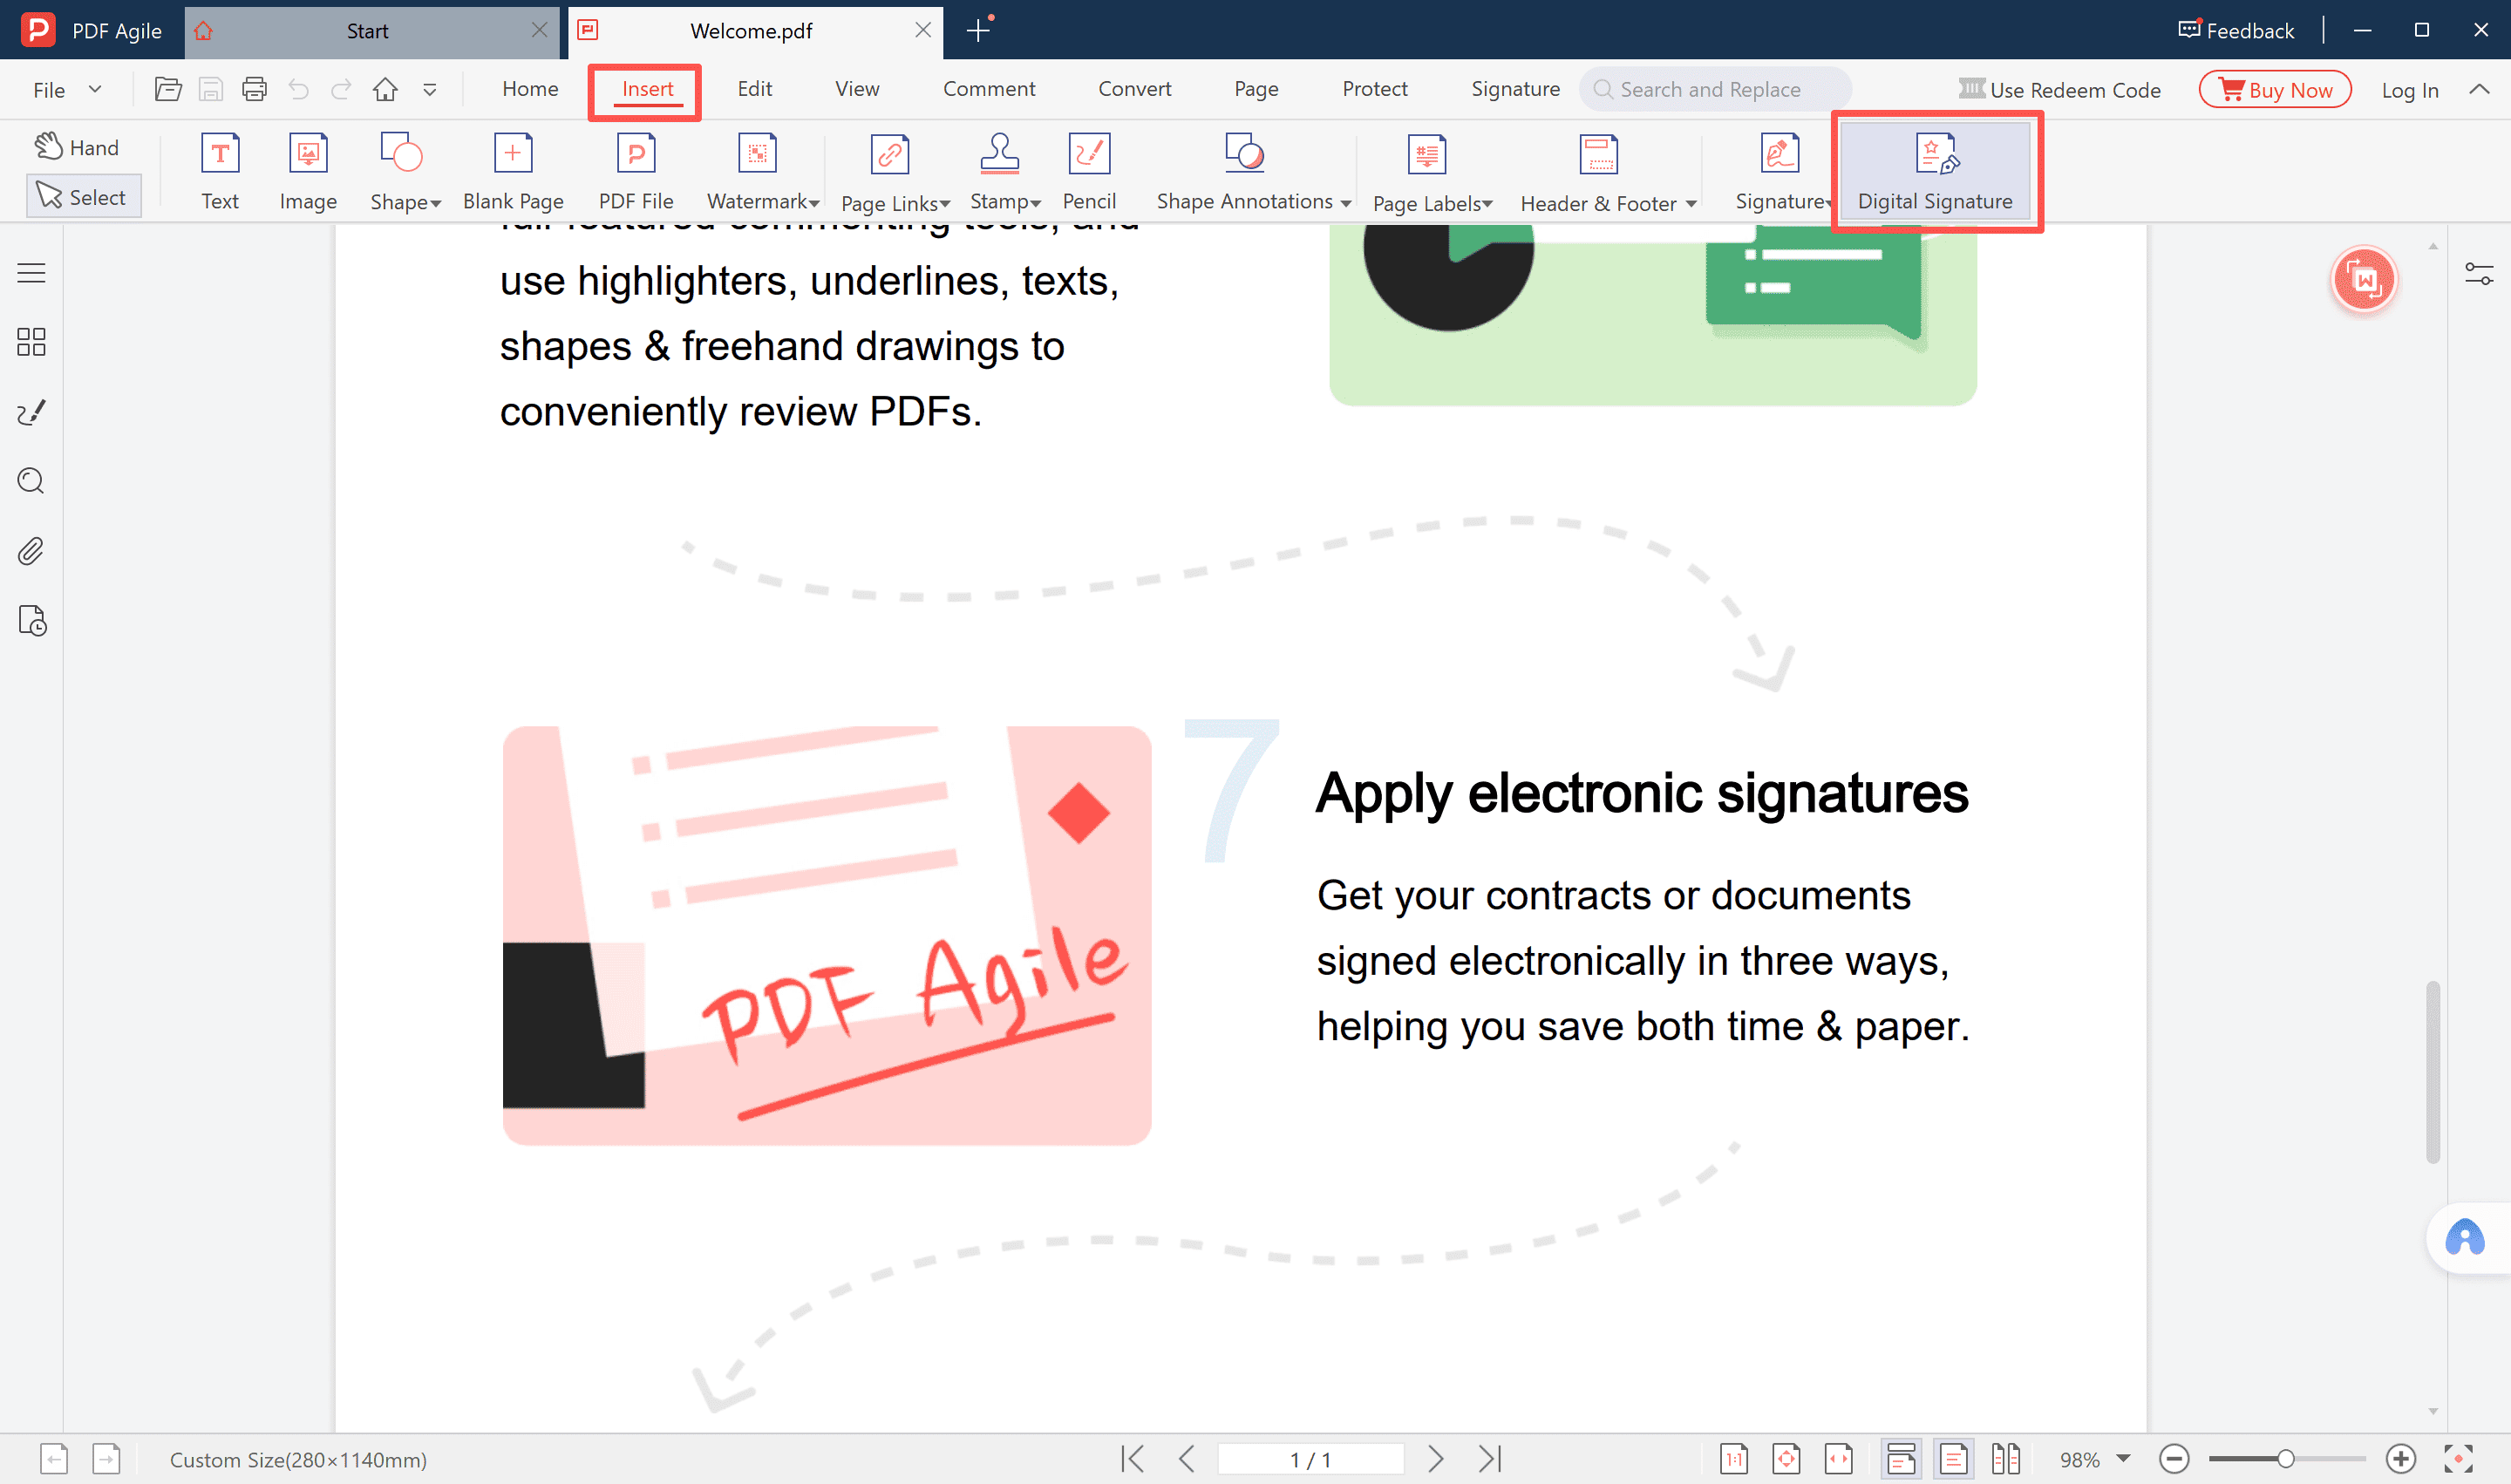Fit page to width

click(1838, 1459)
